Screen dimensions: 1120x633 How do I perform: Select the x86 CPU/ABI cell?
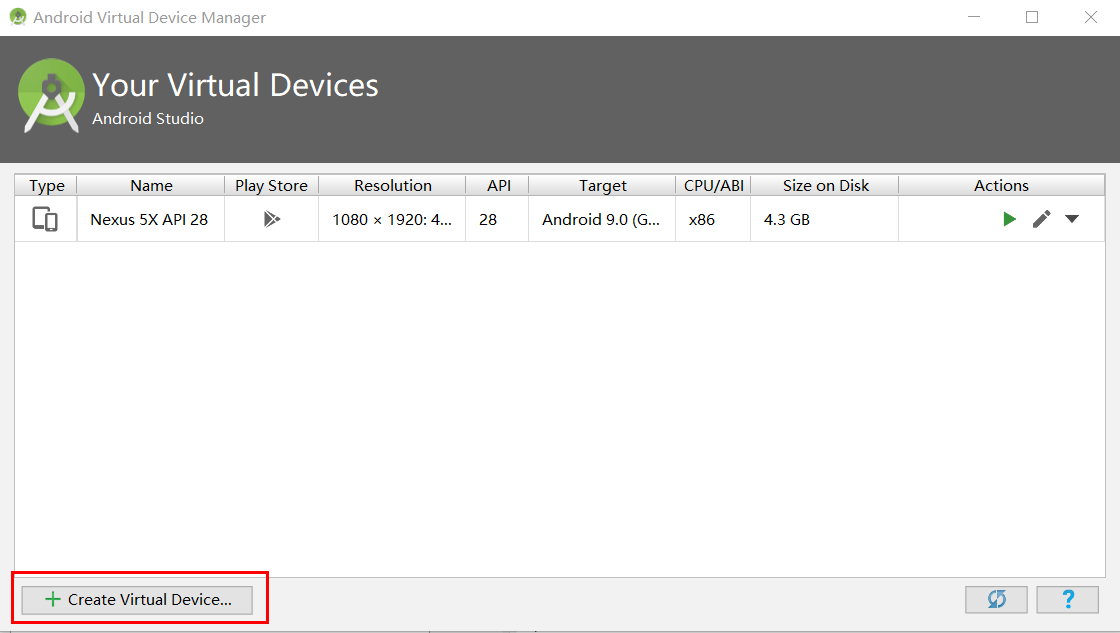click(x=714, y=219)
